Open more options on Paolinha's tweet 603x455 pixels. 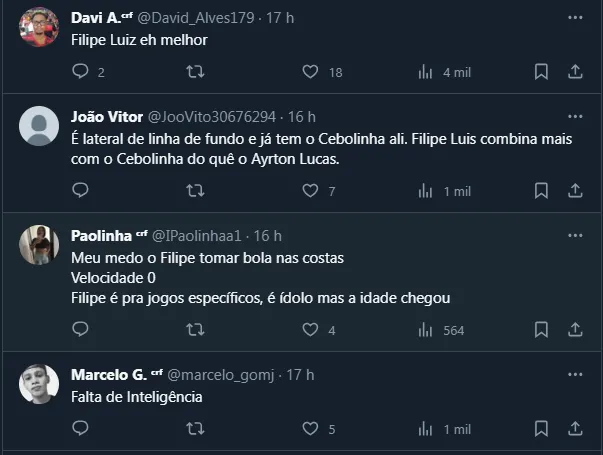pos(575,235)
